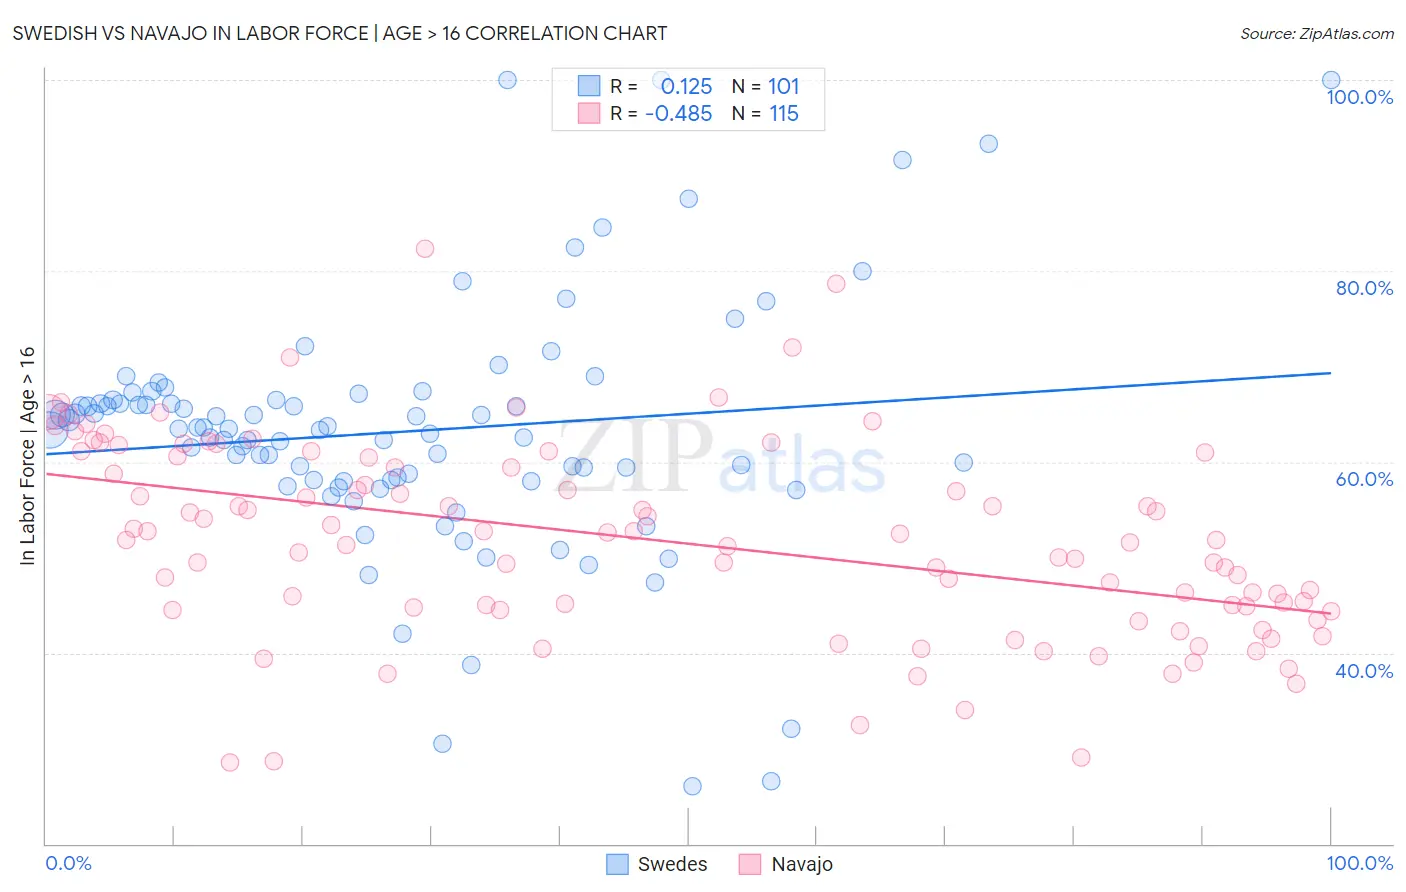Click the chart title text

[x=340, y=33]
